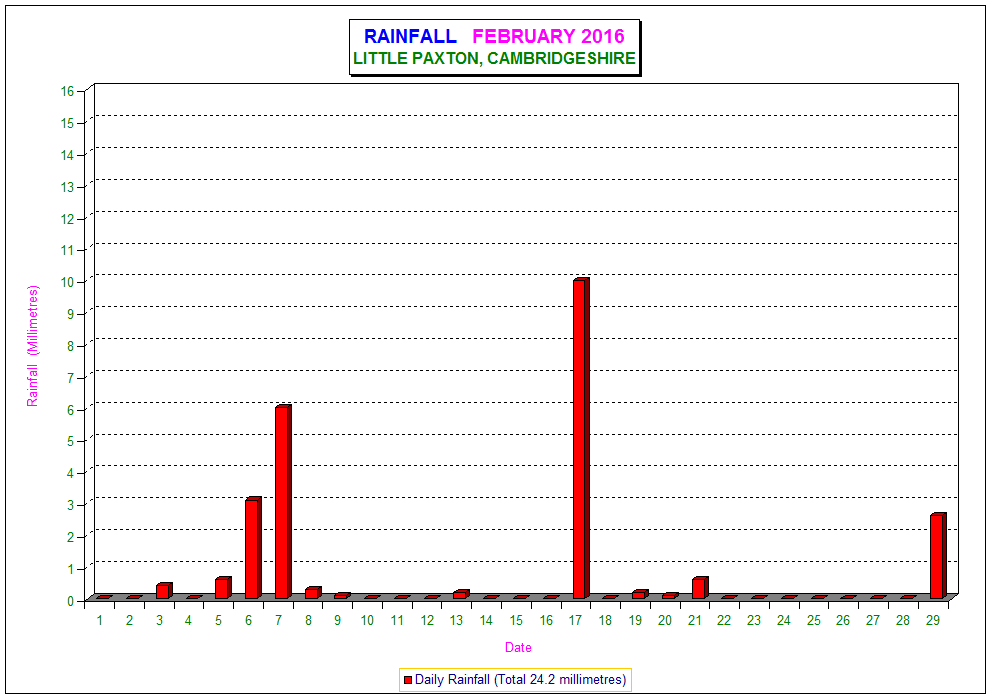Screen dimensions: 991x698
Task: Click x-axis date label '14'
Action: click(x=486, y=620)
